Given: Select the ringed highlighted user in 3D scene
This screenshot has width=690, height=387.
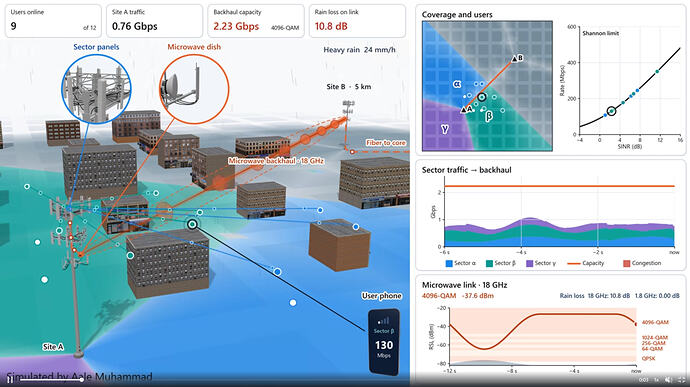Looking at the screenshot, I should [x=192, y=225].
